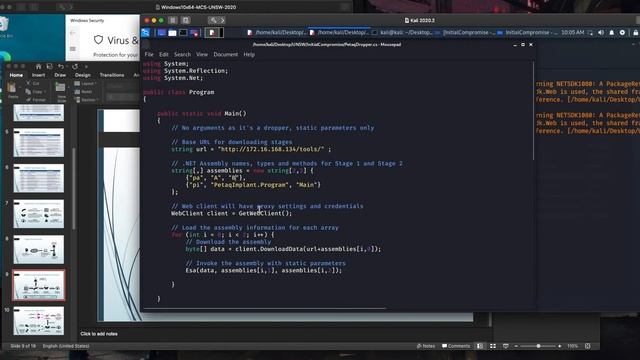Screen dimensions: 640x360
Task: Switch to the PowerPoint Transitions tab
Action: pos(112,75)
